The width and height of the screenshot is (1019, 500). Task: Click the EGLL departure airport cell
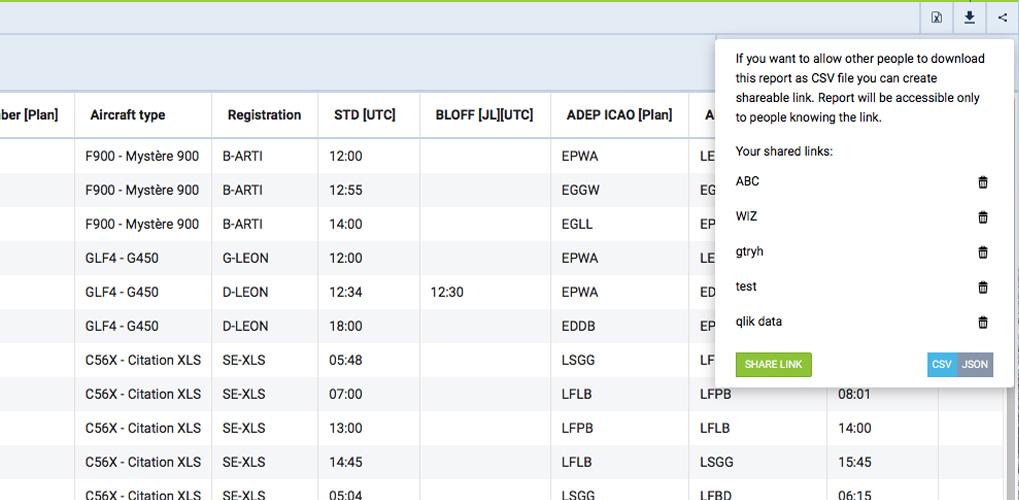tap(619, 224)
